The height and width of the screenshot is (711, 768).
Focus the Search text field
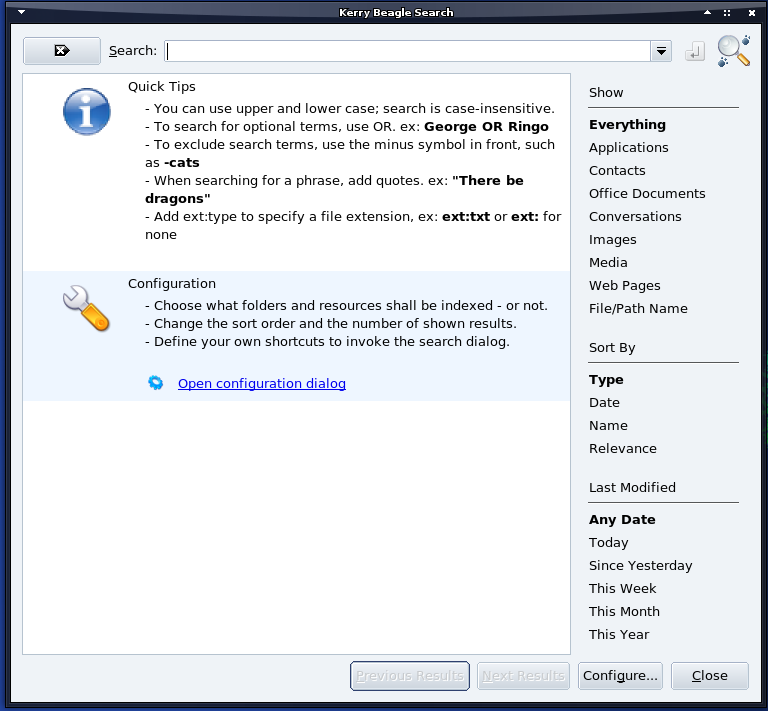click(408, 51)
